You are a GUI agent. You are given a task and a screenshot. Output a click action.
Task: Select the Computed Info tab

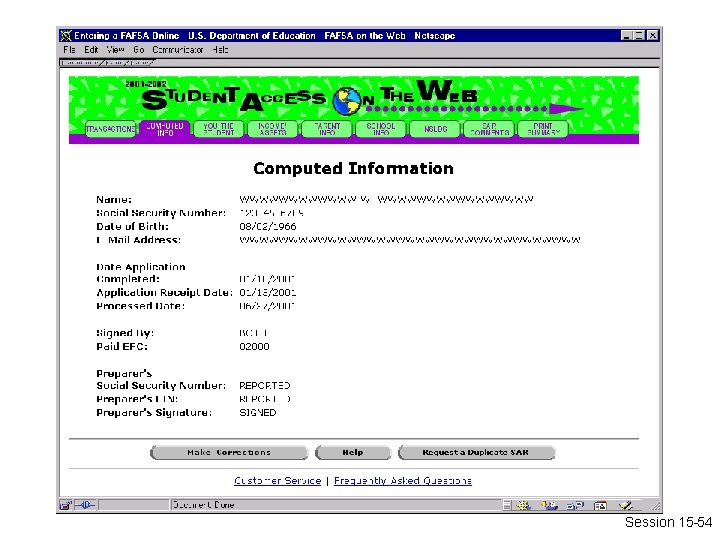pos(165,129)
